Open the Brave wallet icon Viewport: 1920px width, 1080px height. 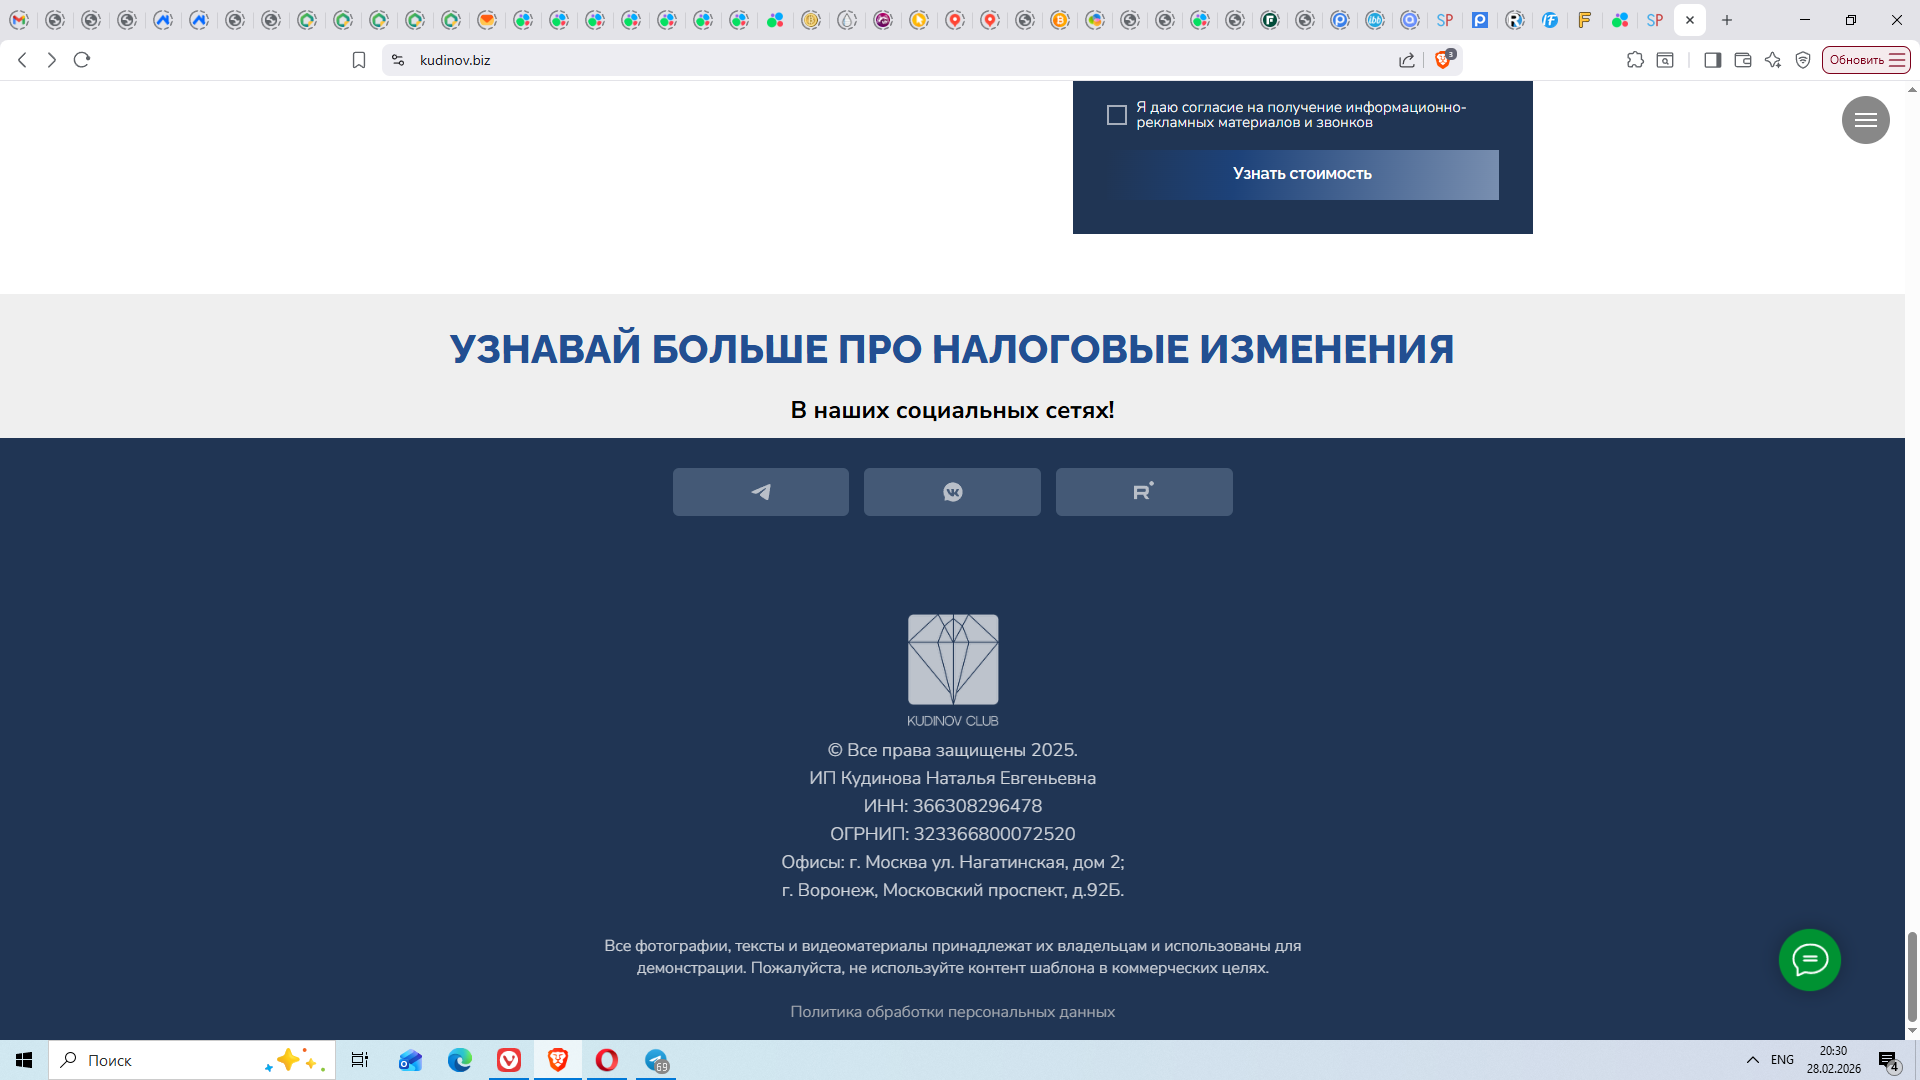click(x=1742, y=60)
